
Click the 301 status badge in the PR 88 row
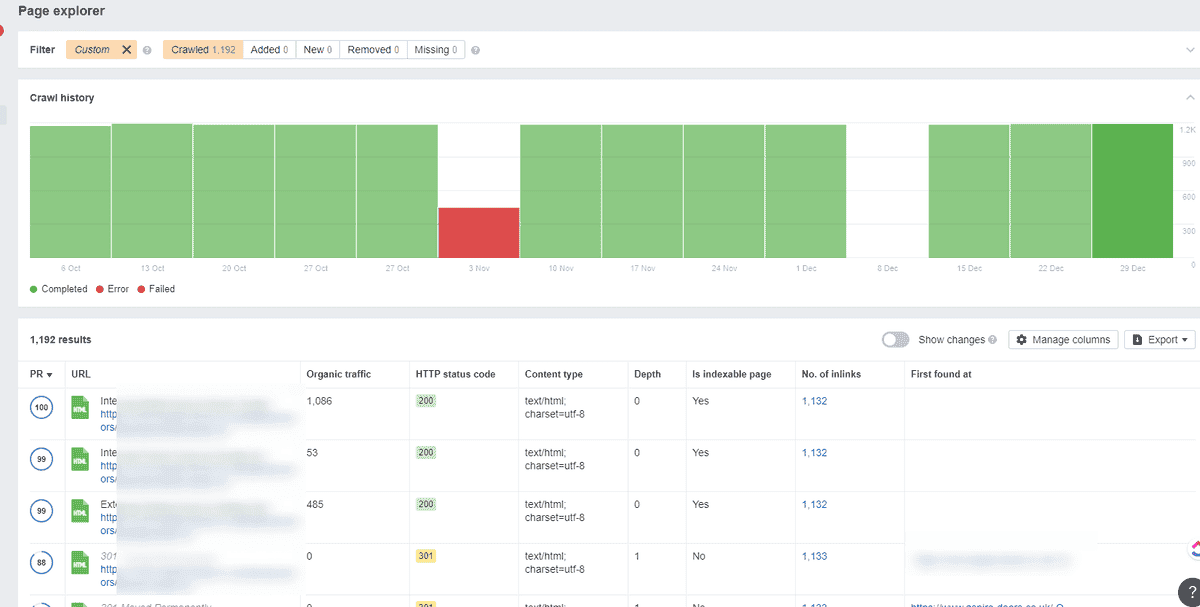pyautogui.click(x=426, y=556)
